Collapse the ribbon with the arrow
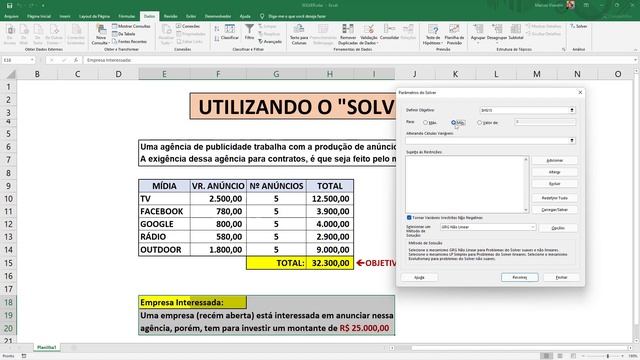 pos(636,49)
